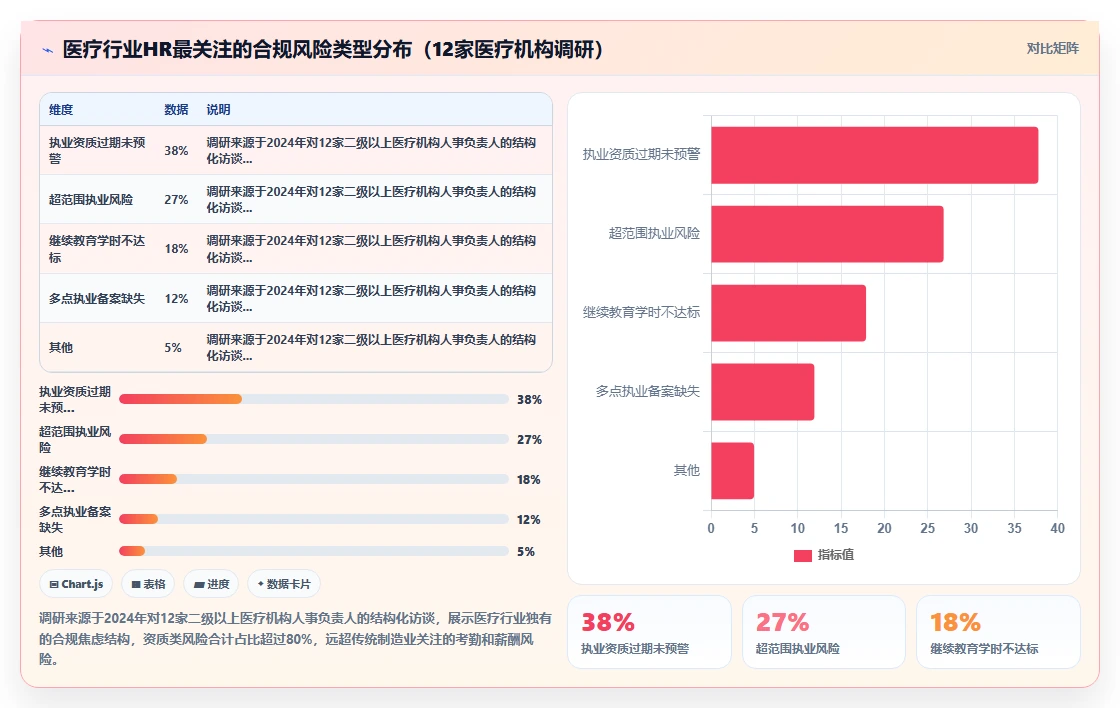1120x708 pixels.
Task: Click the 其他 5% progress bar
Action: pos(314,551)
